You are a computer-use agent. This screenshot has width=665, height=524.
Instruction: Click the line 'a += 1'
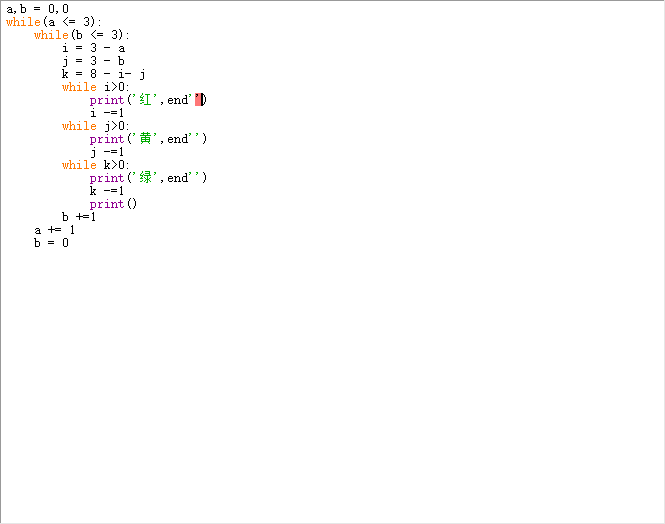[x=55, y=230]
